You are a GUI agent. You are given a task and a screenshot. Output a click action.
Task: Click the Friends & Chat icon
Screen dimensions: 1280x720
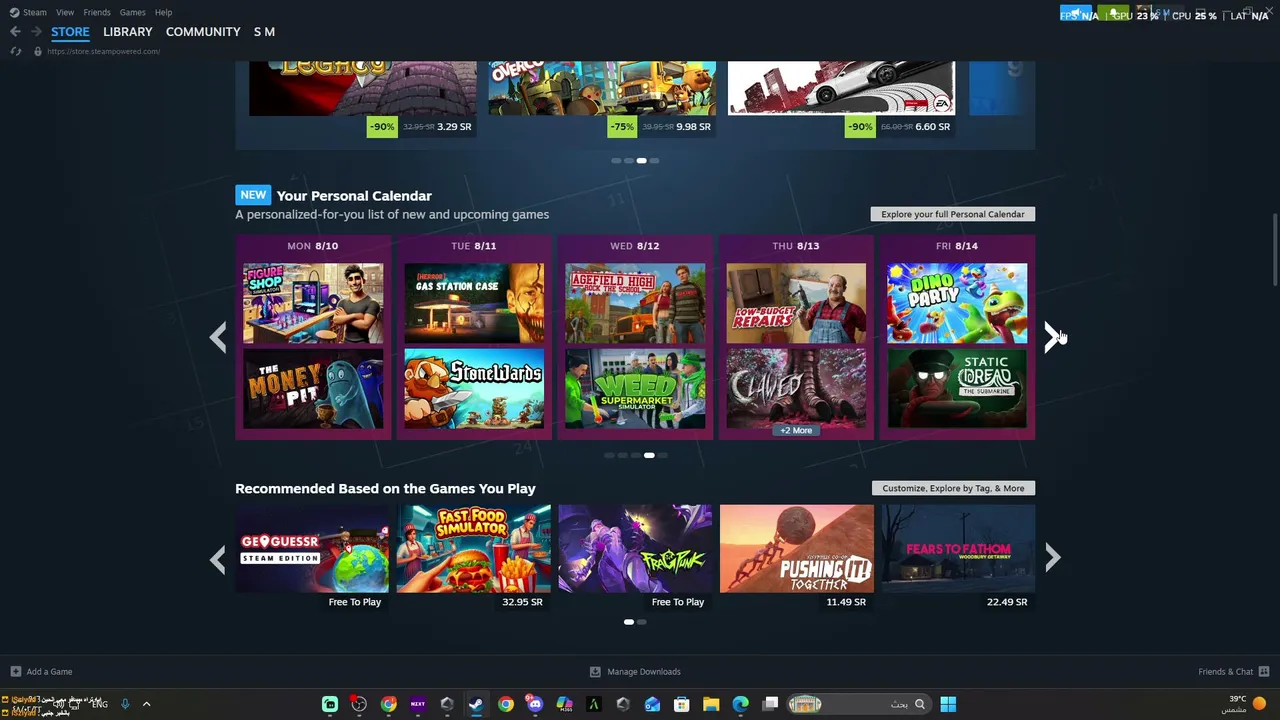point(1264,672)
